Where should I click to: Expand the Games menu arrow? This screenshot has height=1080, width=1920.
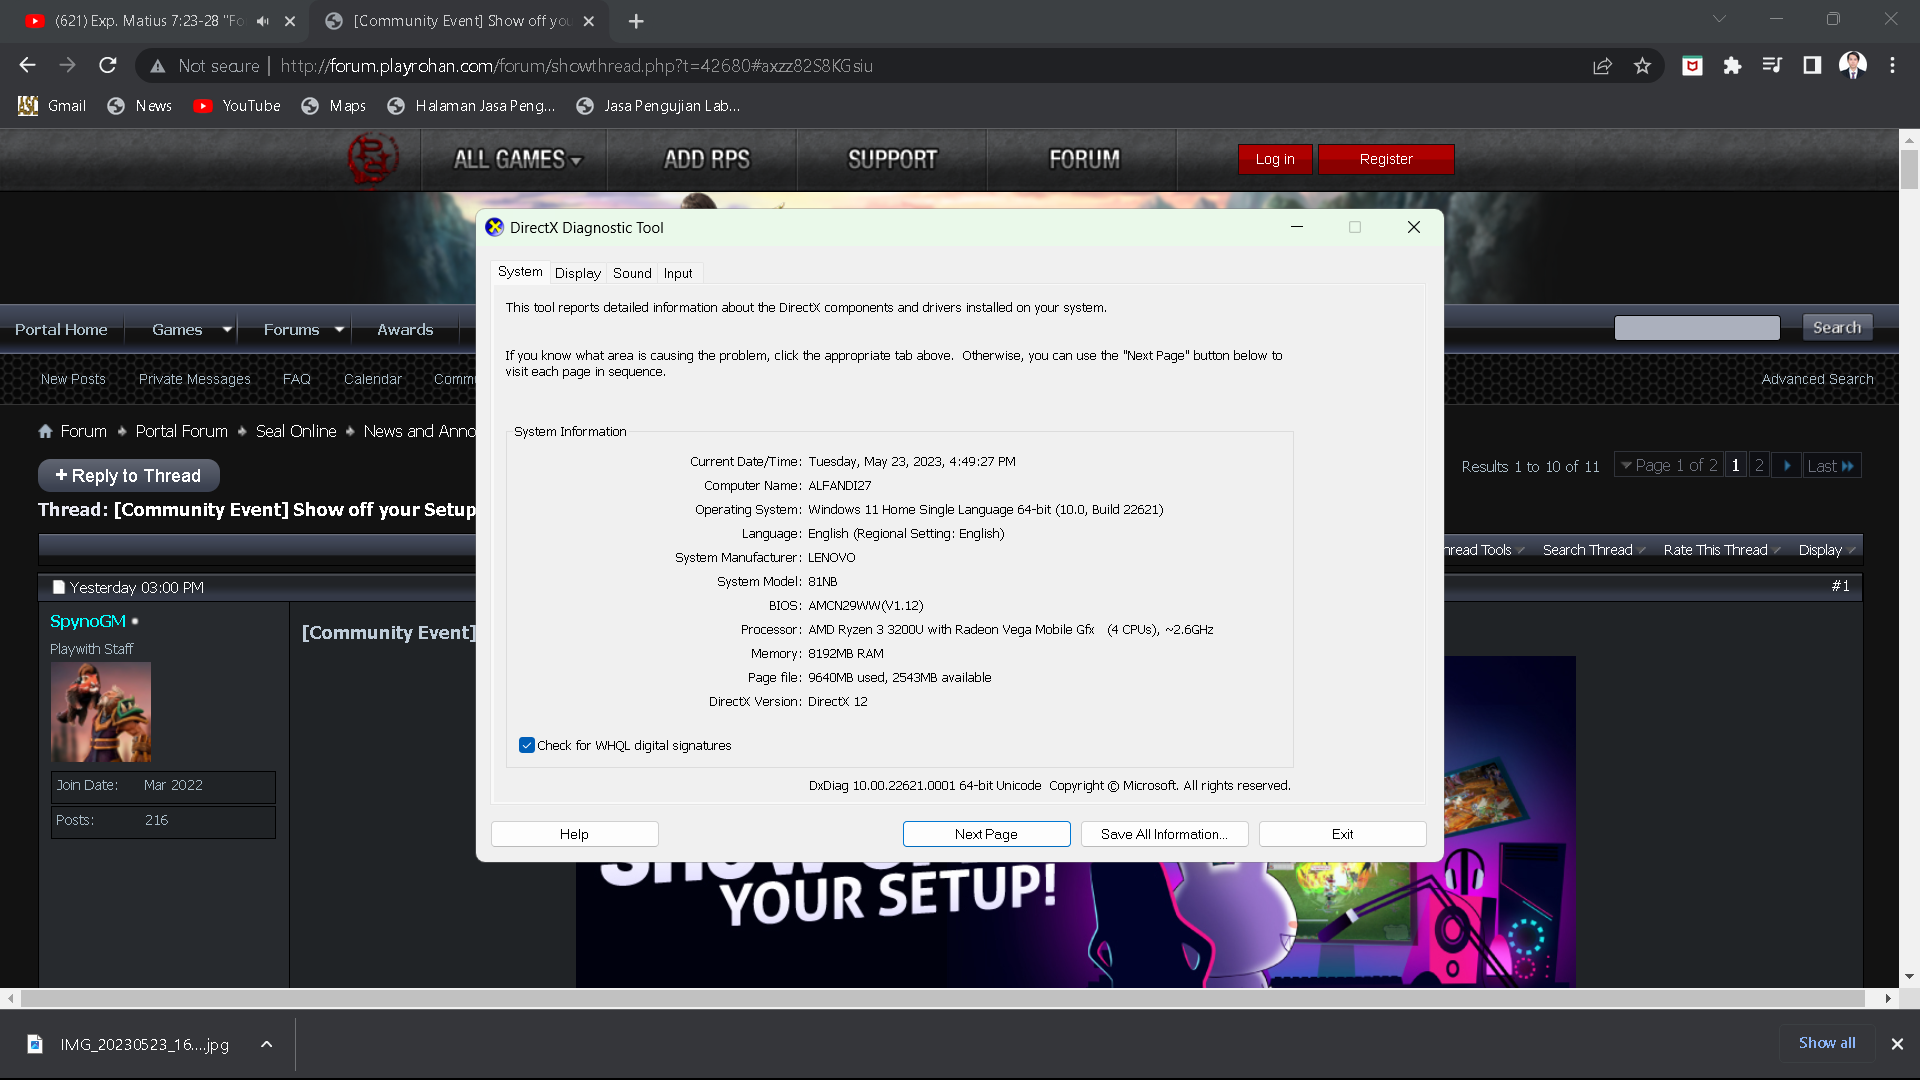coord(227,329)
